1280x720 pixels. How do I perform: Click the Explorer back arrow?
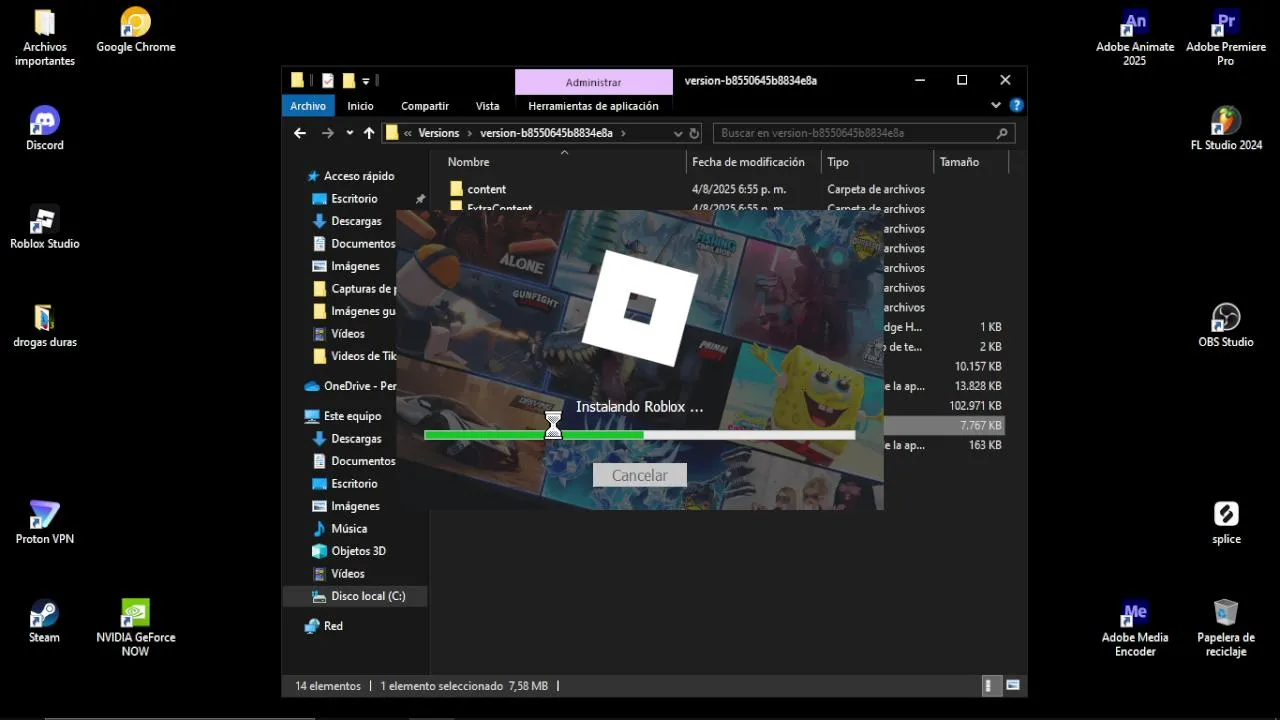point(300,133)
